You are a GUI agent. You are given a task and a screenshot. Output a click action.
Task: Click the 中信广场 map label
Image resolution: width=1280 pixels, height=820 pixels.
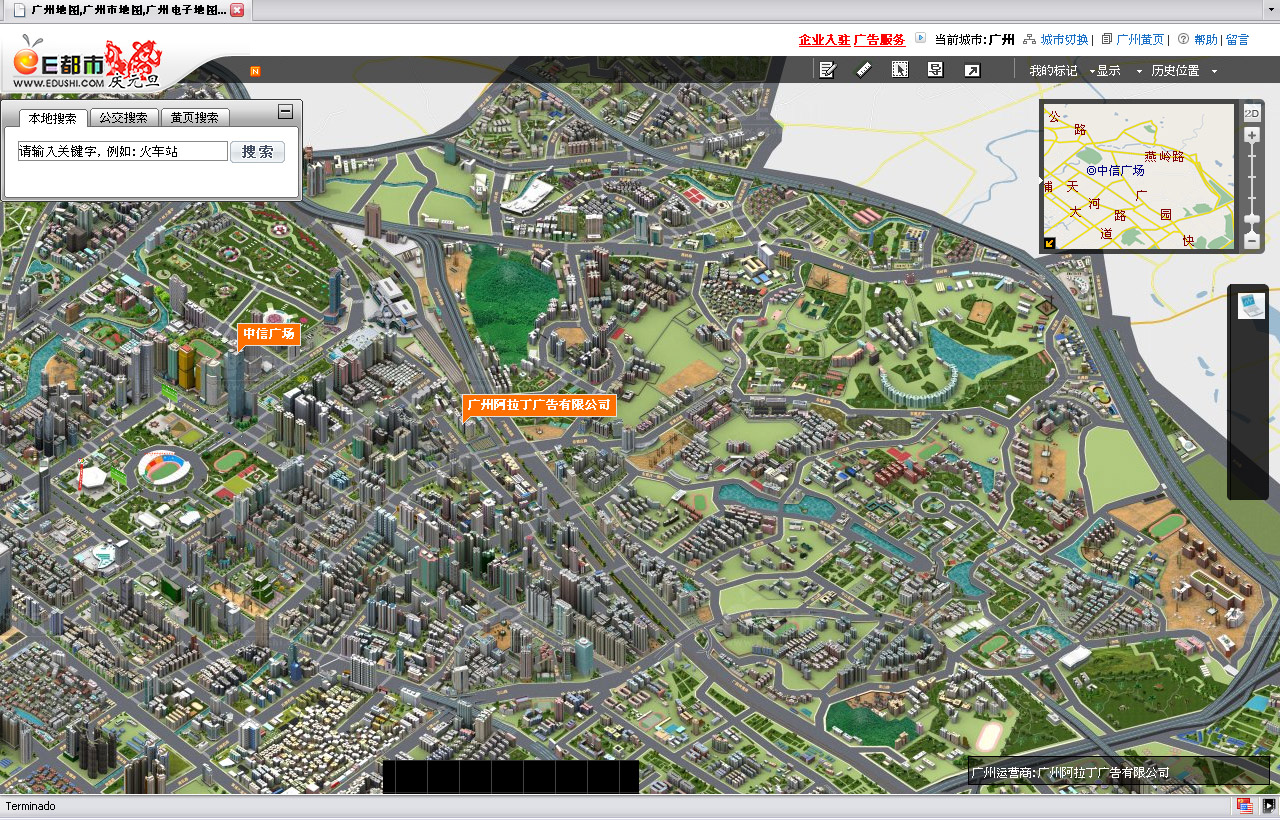[269, 334]
